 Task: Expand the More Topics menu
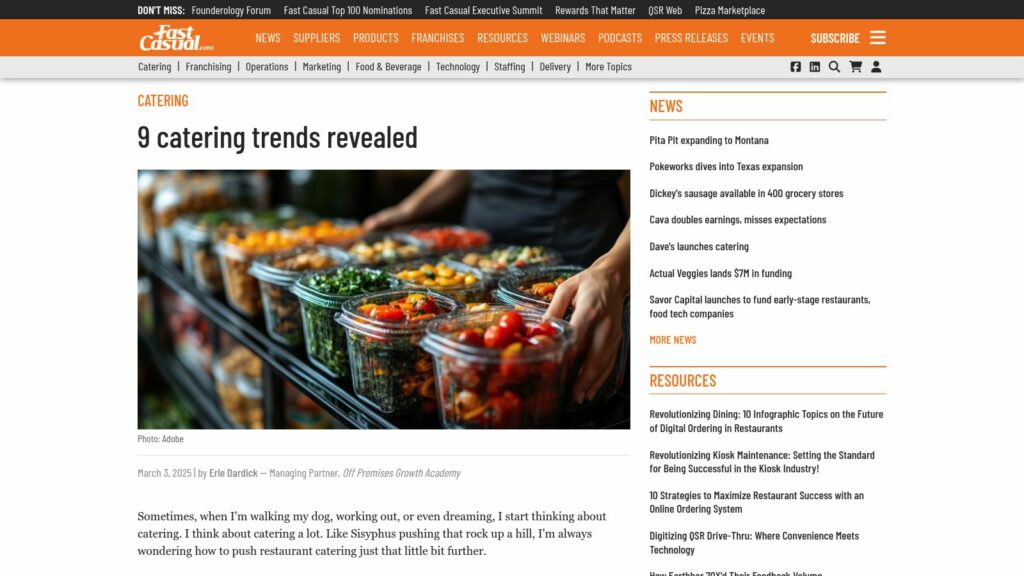[x=608, y=67]
